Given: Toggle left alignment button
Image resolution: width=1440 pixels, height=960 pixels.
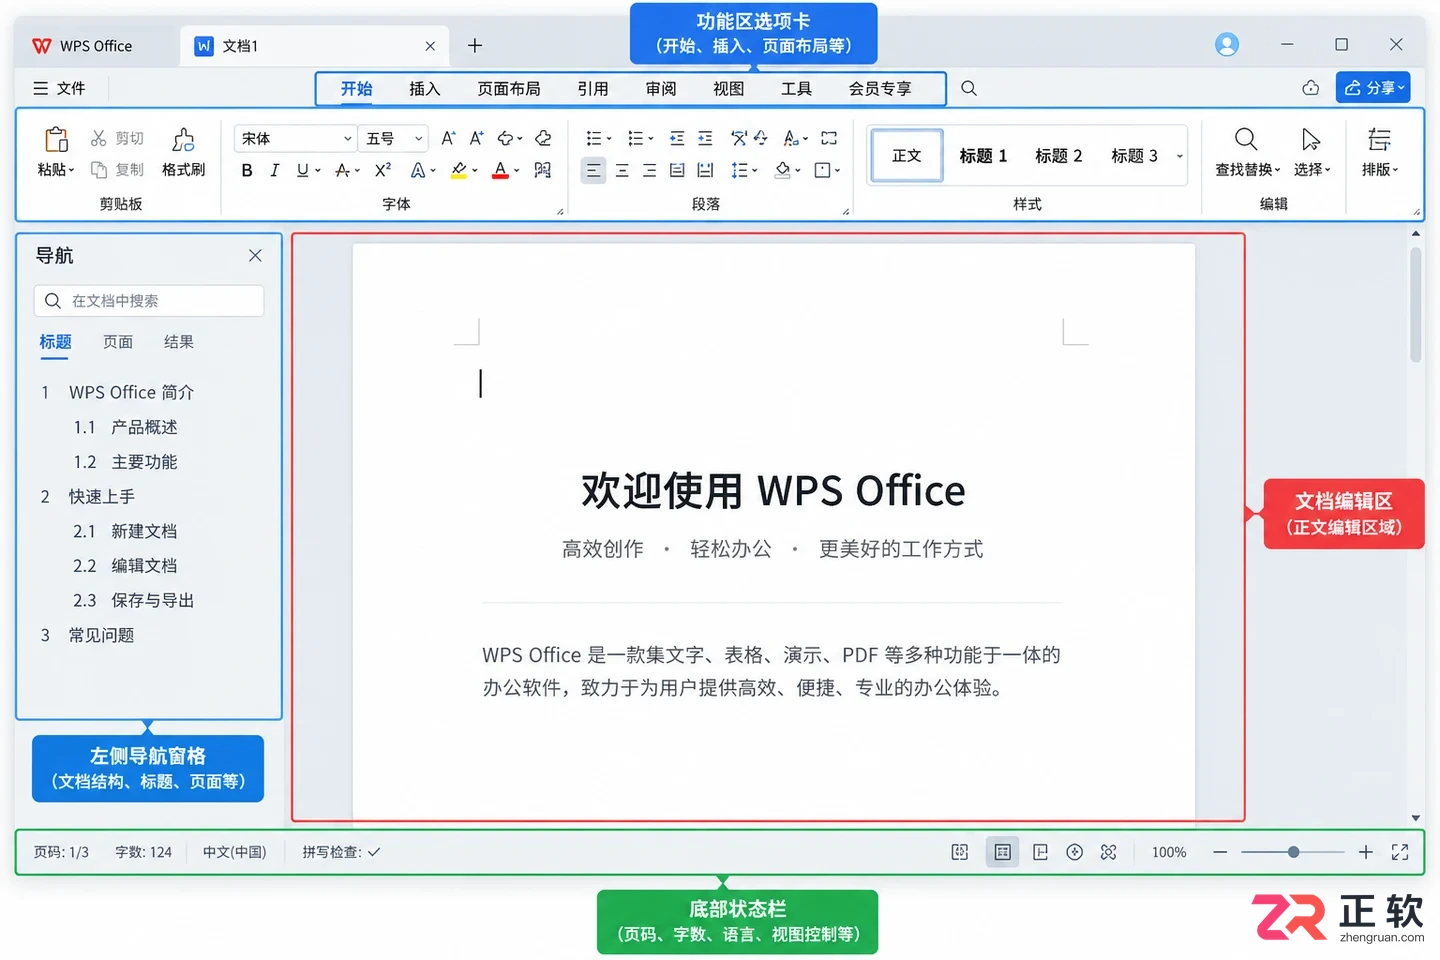Looking at the screenshot, I should tap(593, 170).
